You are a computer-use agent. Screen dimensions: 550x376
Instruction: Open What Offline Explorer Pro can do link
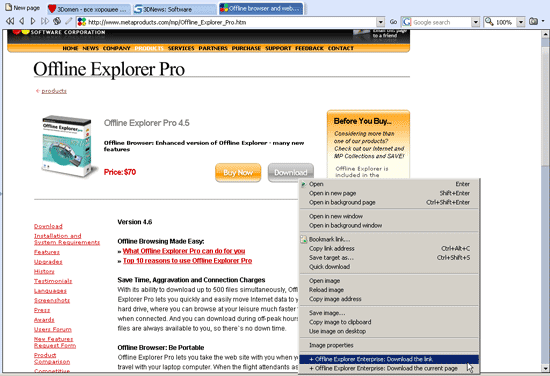184,251
